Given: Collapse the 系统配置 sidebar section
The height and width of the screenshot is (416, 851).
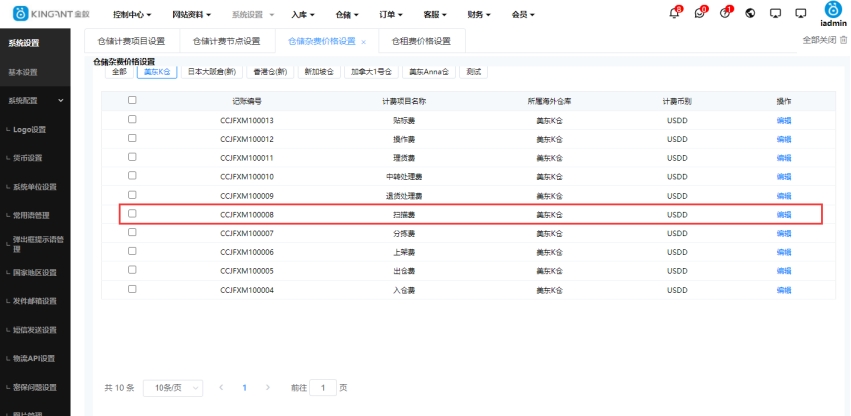Looking at the screenshot, I should pyautogui.click(x=35, y=100).
